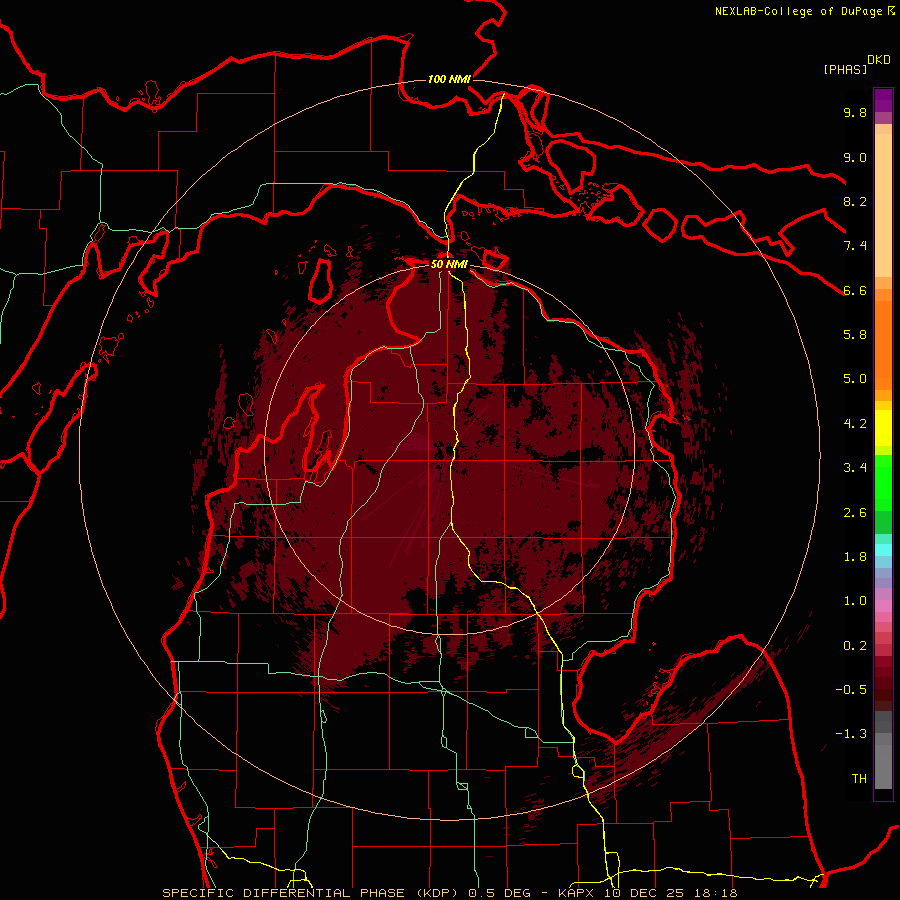This screenshot has height=900, width=900.
Task: Click the 5.0 legend value
Action: tap(855, 379)
